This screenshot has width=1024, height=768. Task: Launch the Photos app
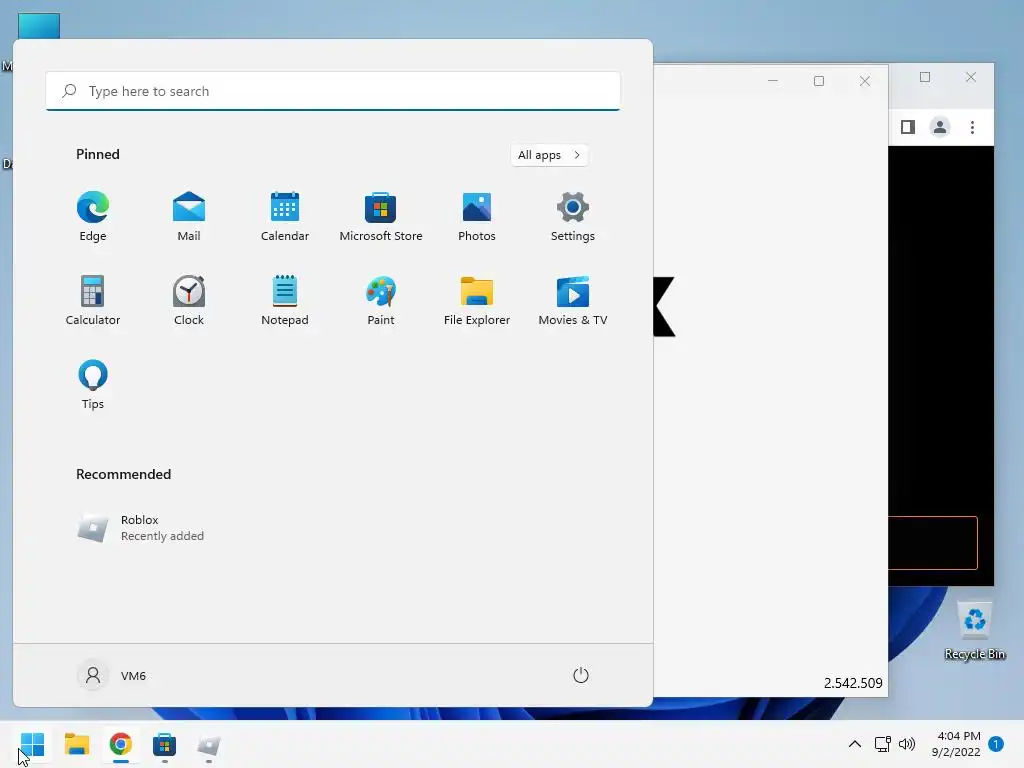click(x=477, y=217)
